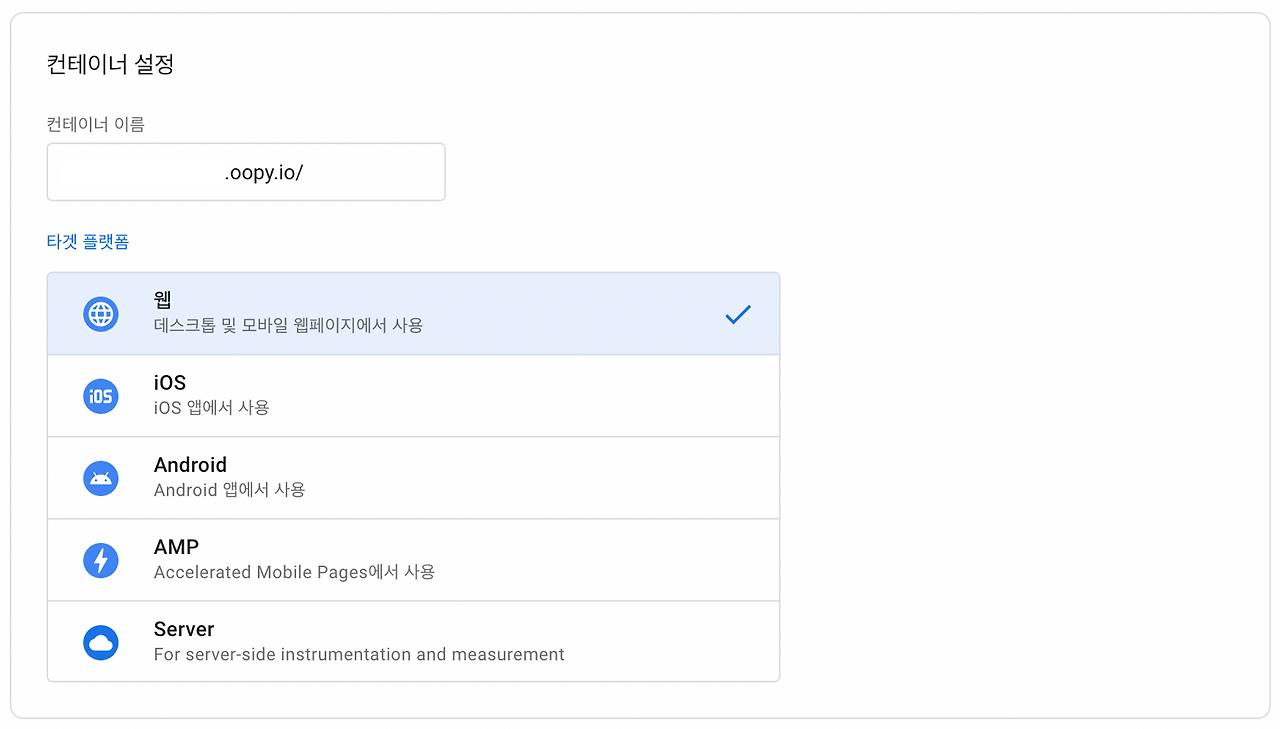Choose the Server platform title
Screen dimensions: 1280x729
click(x=184, y=628)
